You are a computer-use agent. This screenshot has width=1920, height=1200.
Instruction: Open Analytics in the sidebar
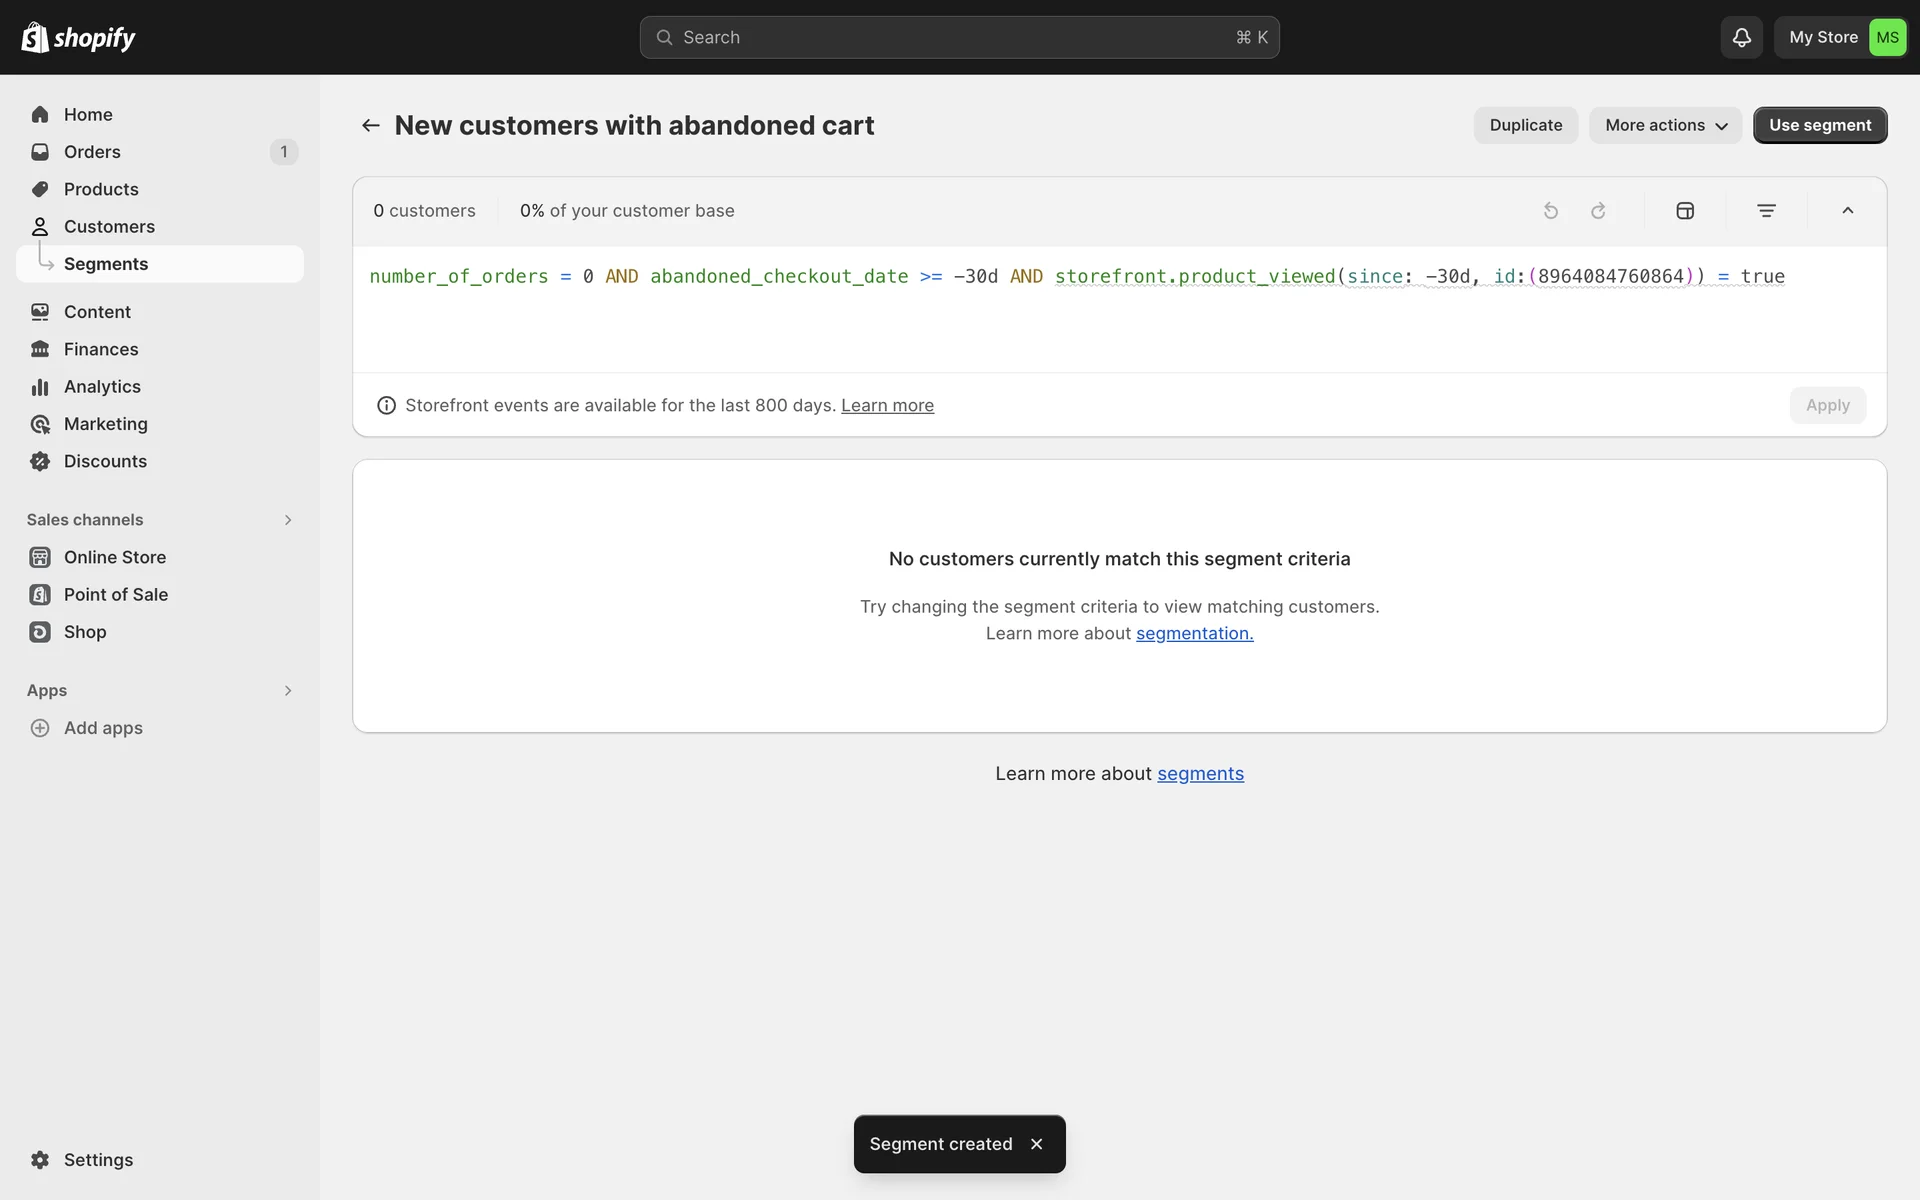click(x=102, y=387)
